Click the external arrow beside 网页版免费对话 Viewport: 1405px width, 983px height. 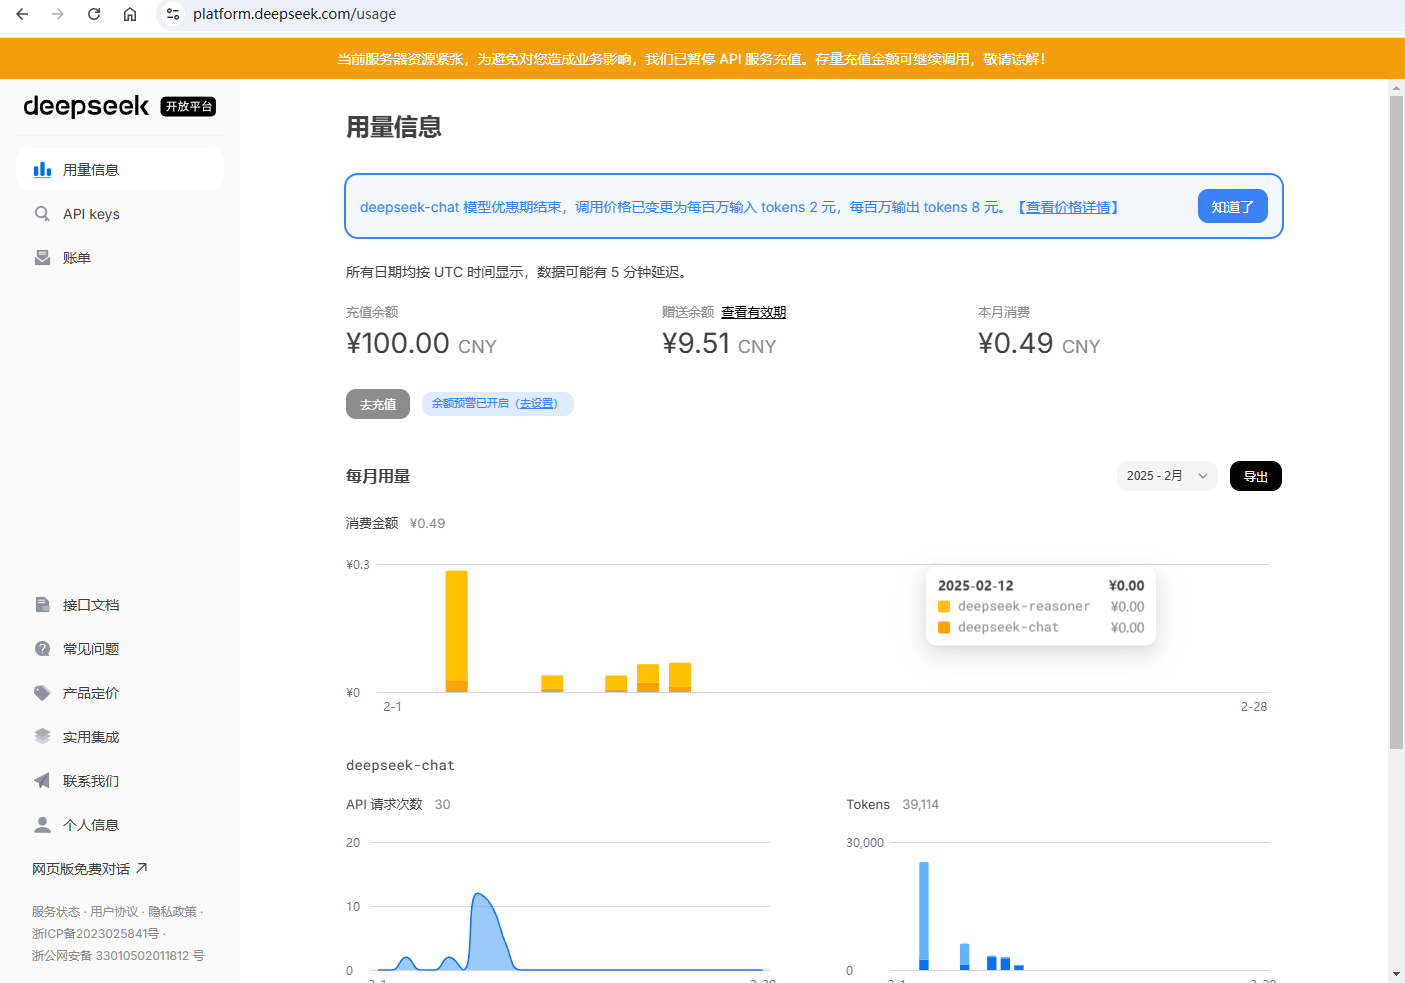point(142,868)
